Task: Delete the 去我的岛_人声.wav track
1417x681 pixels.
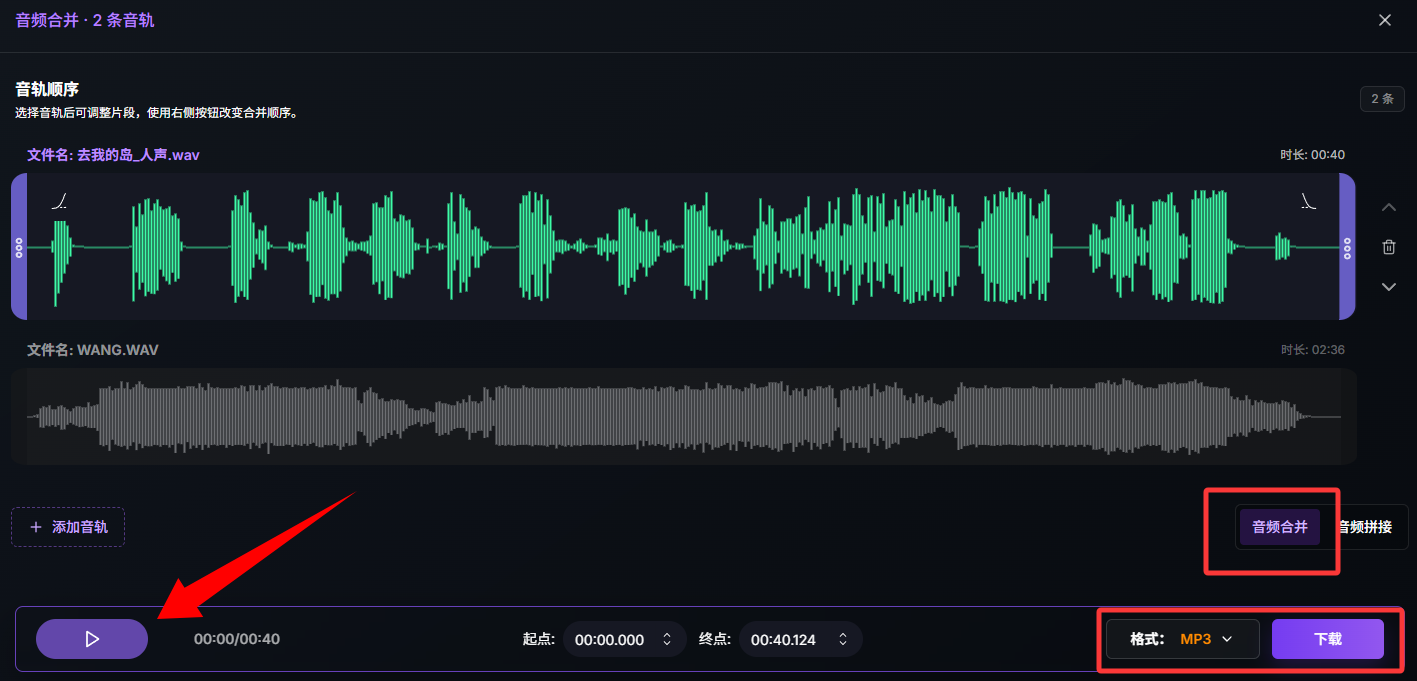Action: (1388, 247)
